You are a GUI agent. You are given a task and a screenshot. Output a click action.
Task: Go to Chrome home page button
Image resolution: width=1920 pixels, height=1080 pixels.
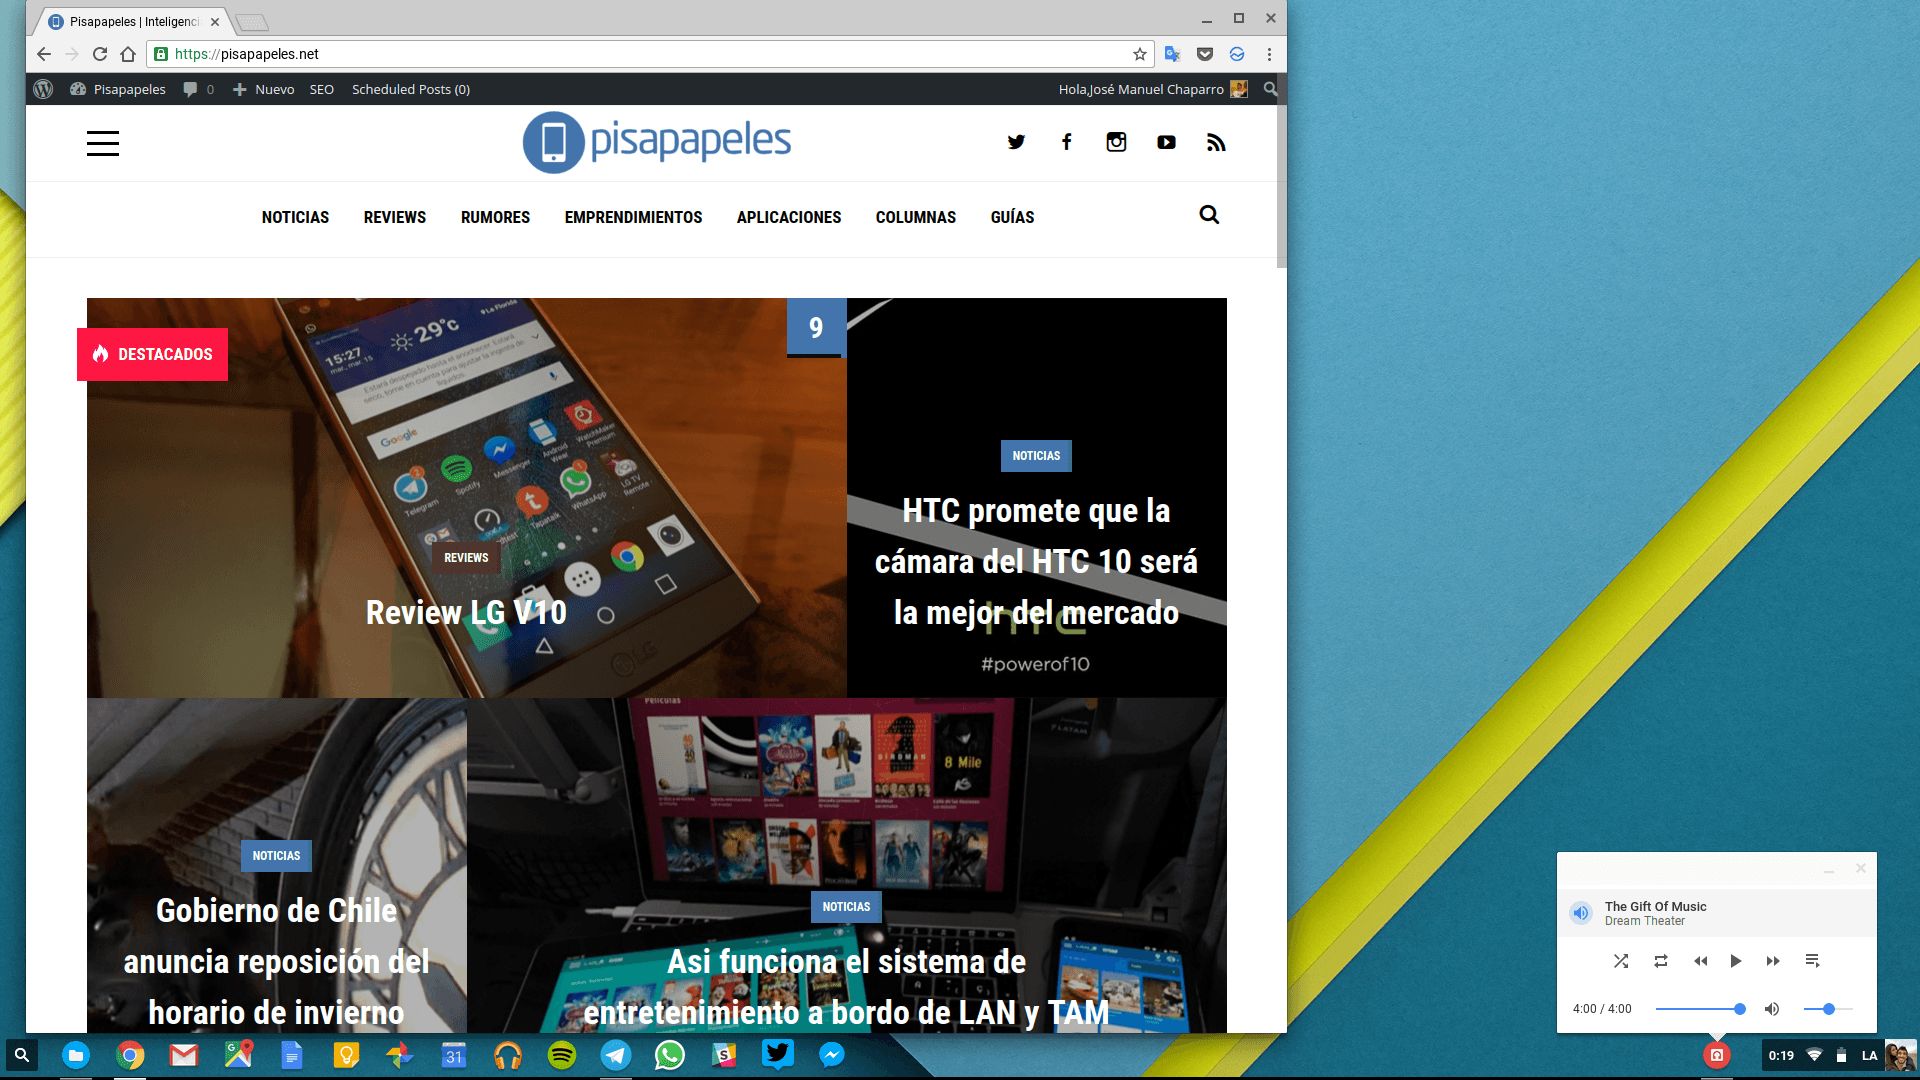click(x=128, y=54)
